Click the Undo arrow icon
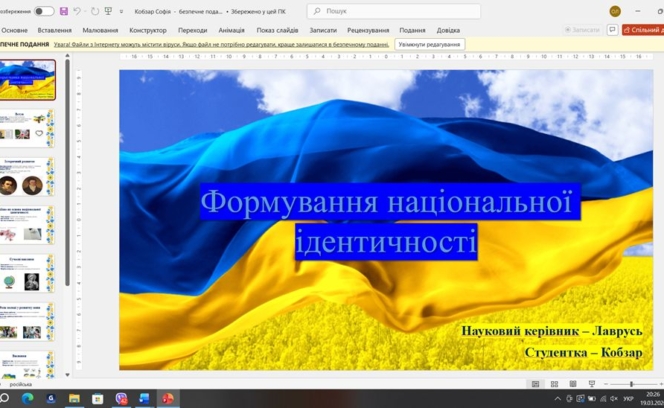 pyautogui.click(x=78, y=11)
